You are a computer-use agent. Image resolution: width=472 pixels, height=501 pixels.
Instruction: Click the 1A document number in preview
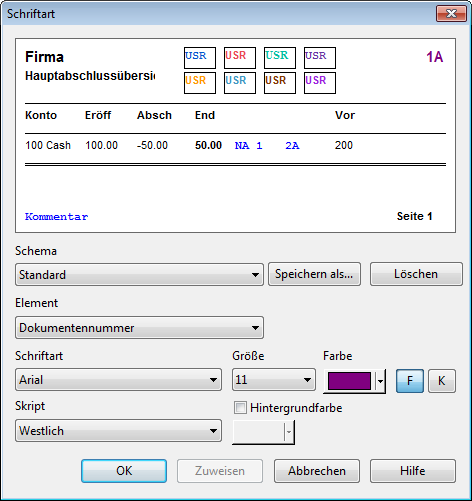point(435,57)
